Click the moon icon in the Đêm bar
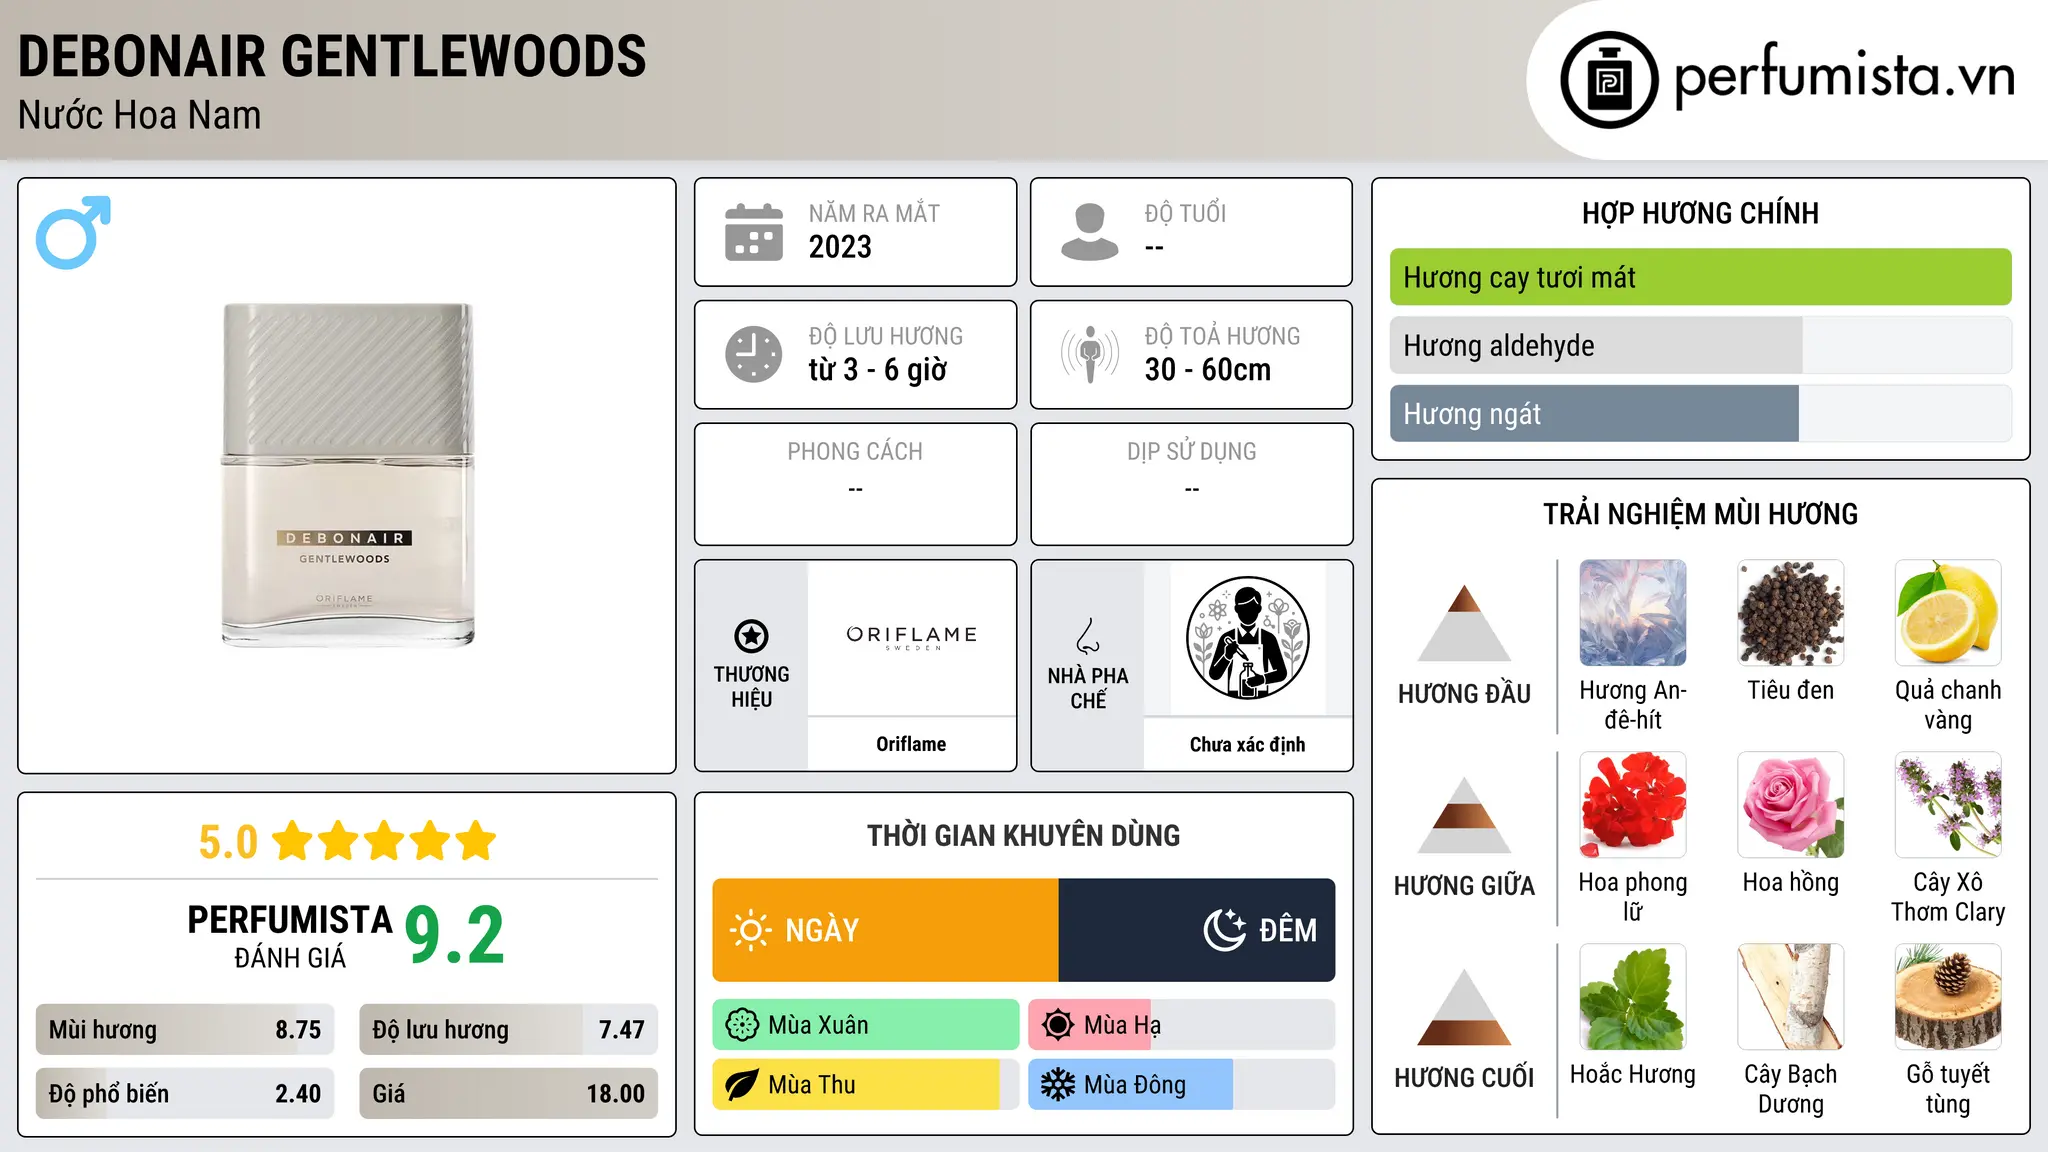This screenshot has width=2048, height=1152. [1225, 930]
